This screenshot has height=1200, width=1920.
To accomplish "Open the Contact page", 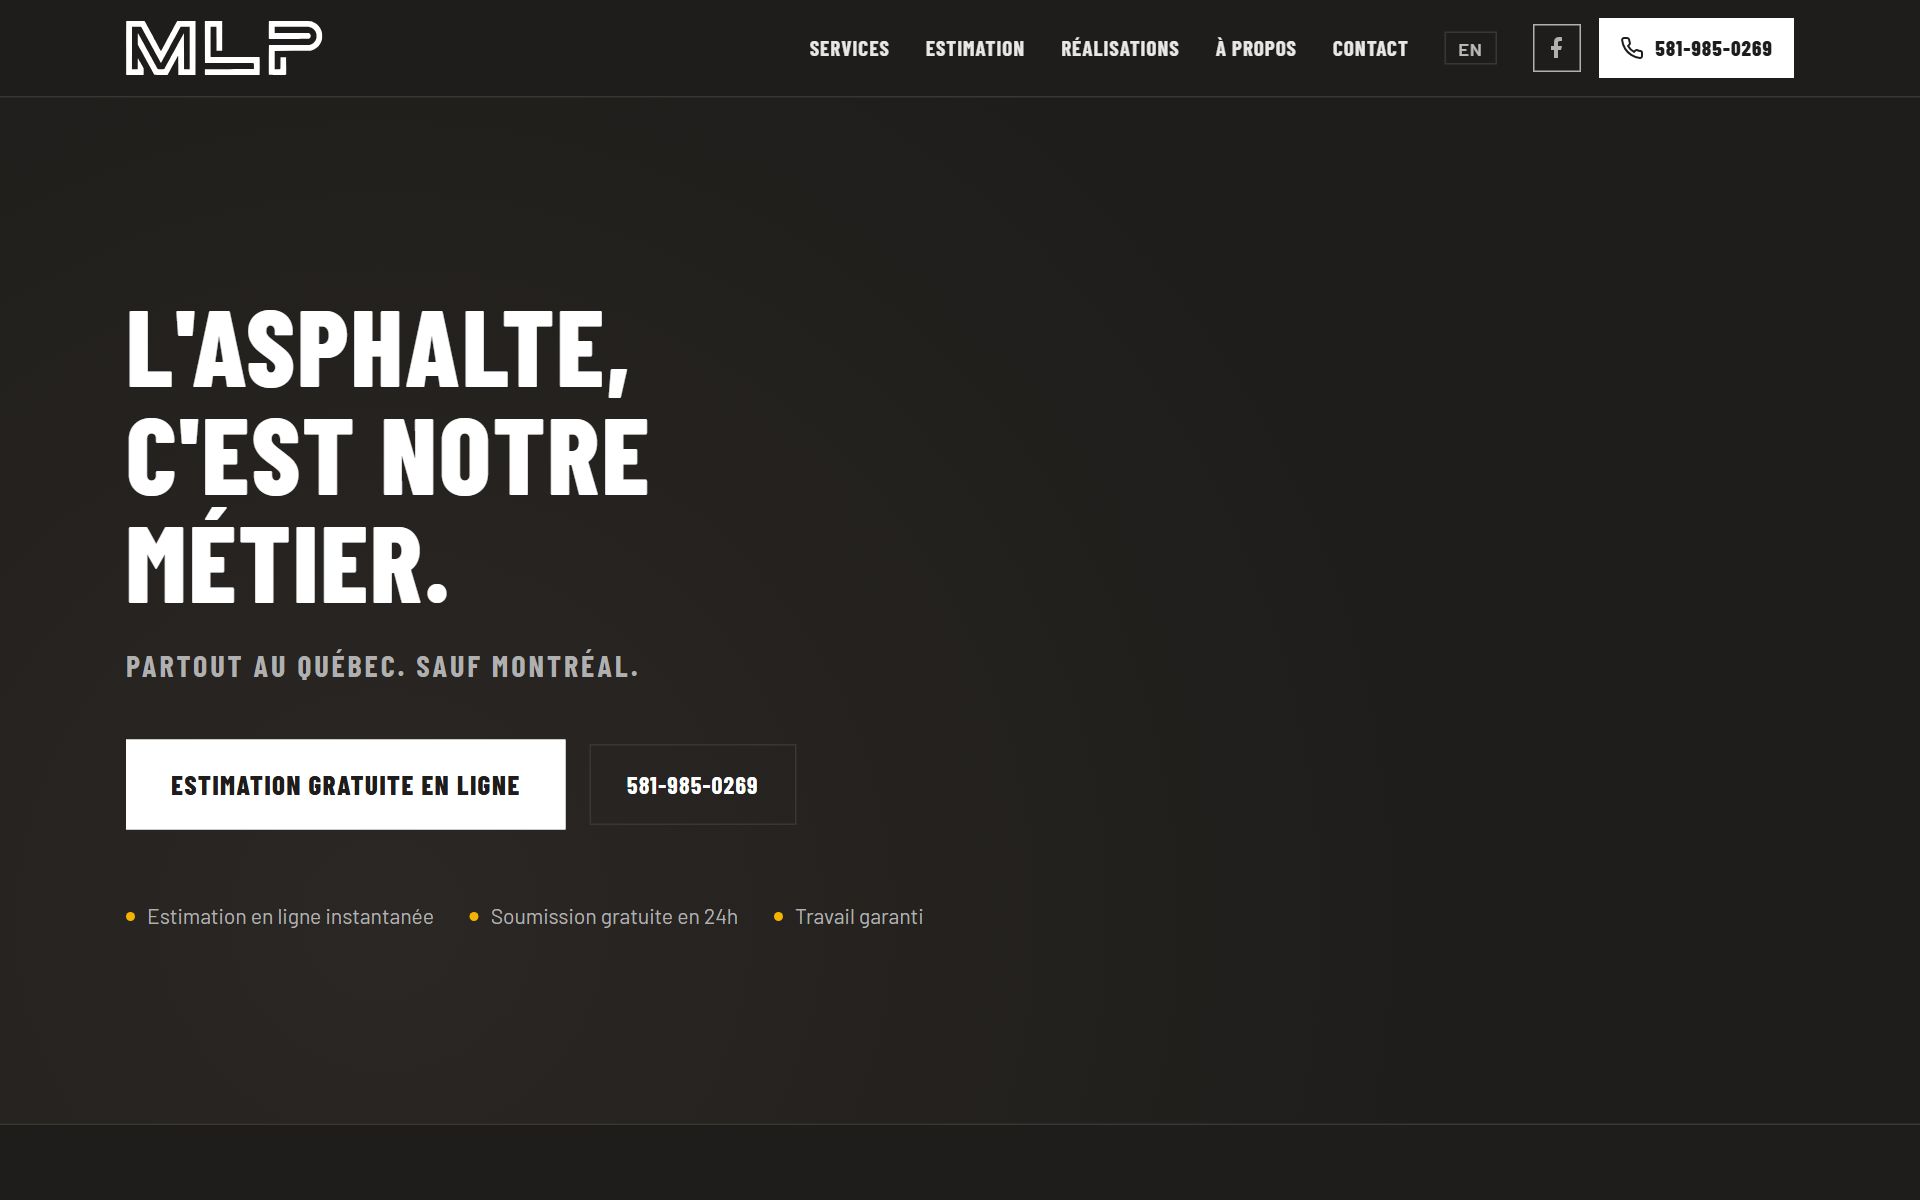I will (1370, 48).
